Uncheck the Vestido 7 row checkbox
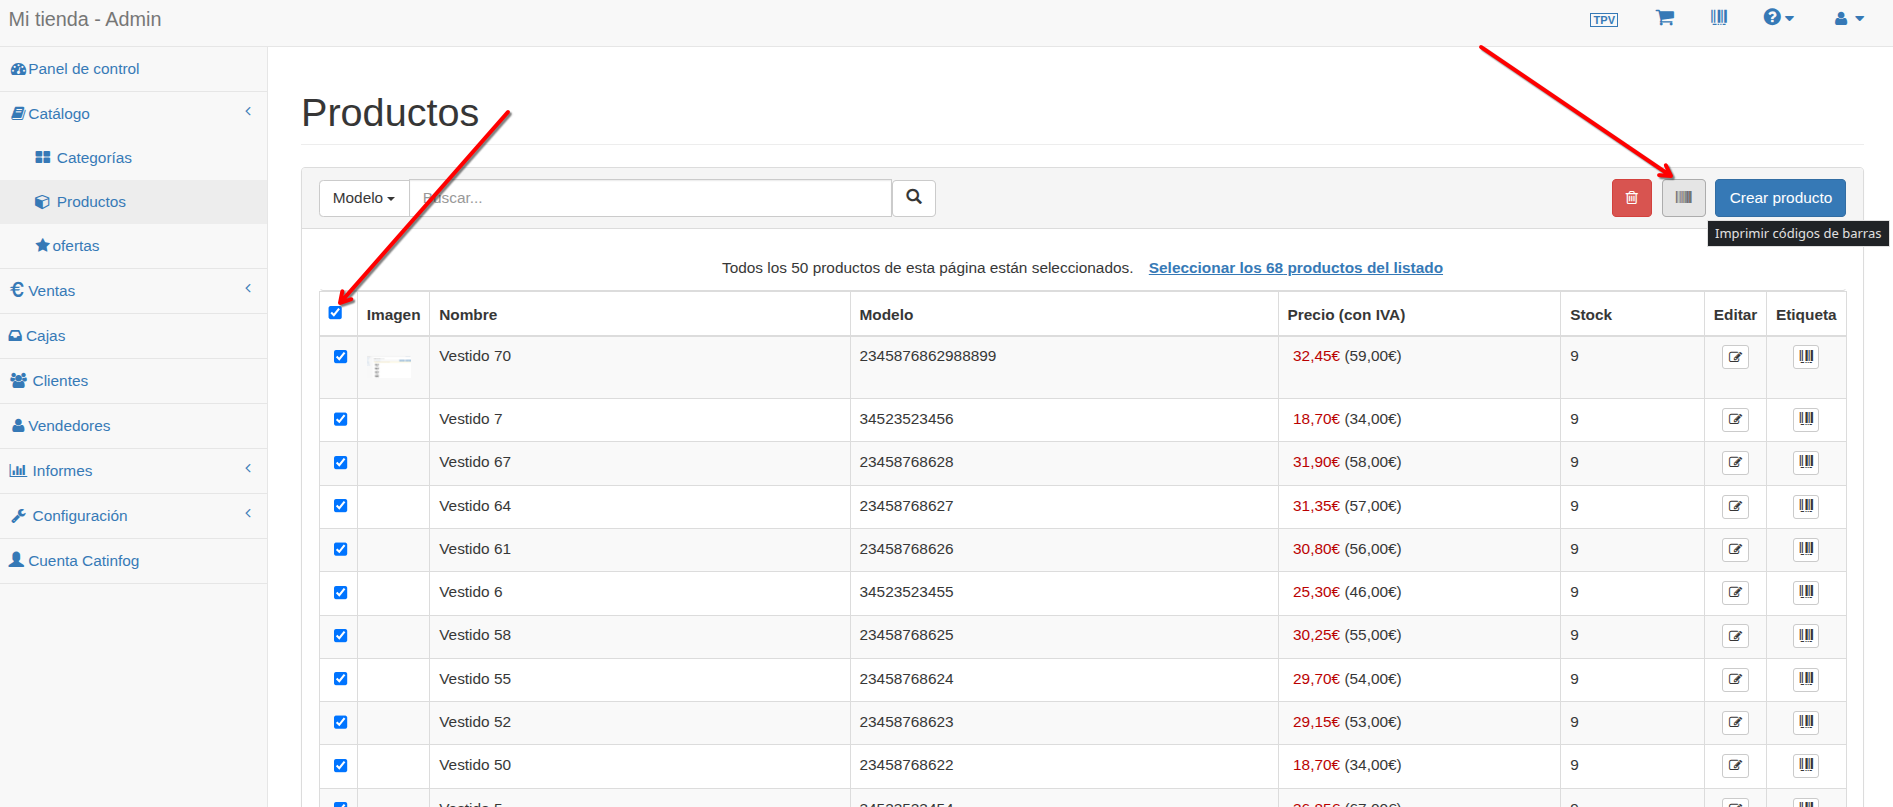Viewport: 1893px width, 807px height. coord(341,419)
